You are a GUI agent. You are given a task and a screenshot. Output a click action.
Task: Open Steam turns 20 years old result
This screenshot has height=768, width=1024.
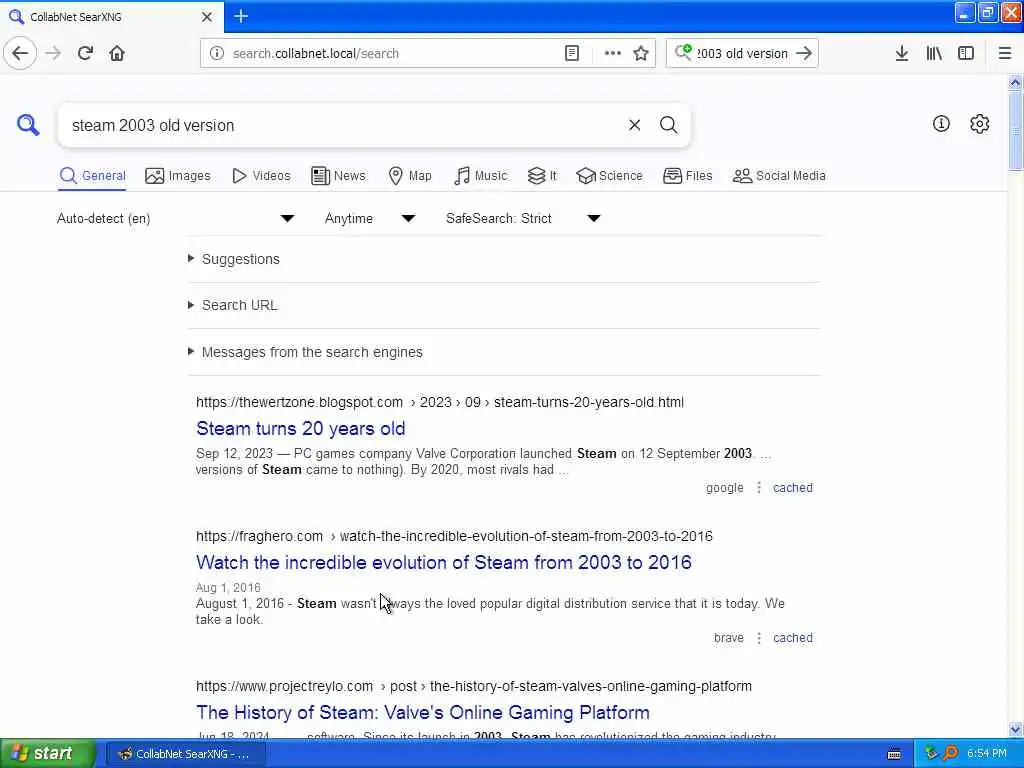click(x=300, y=428)
